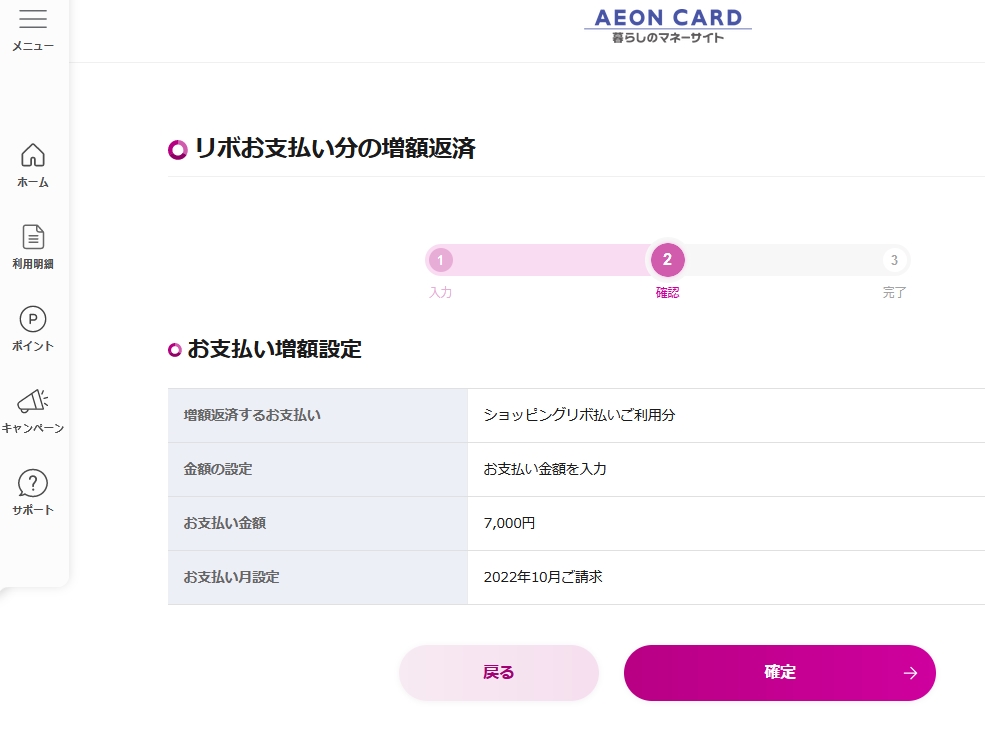Open the 利用明細 document icon
985x731 pixels.
(33, 237)
